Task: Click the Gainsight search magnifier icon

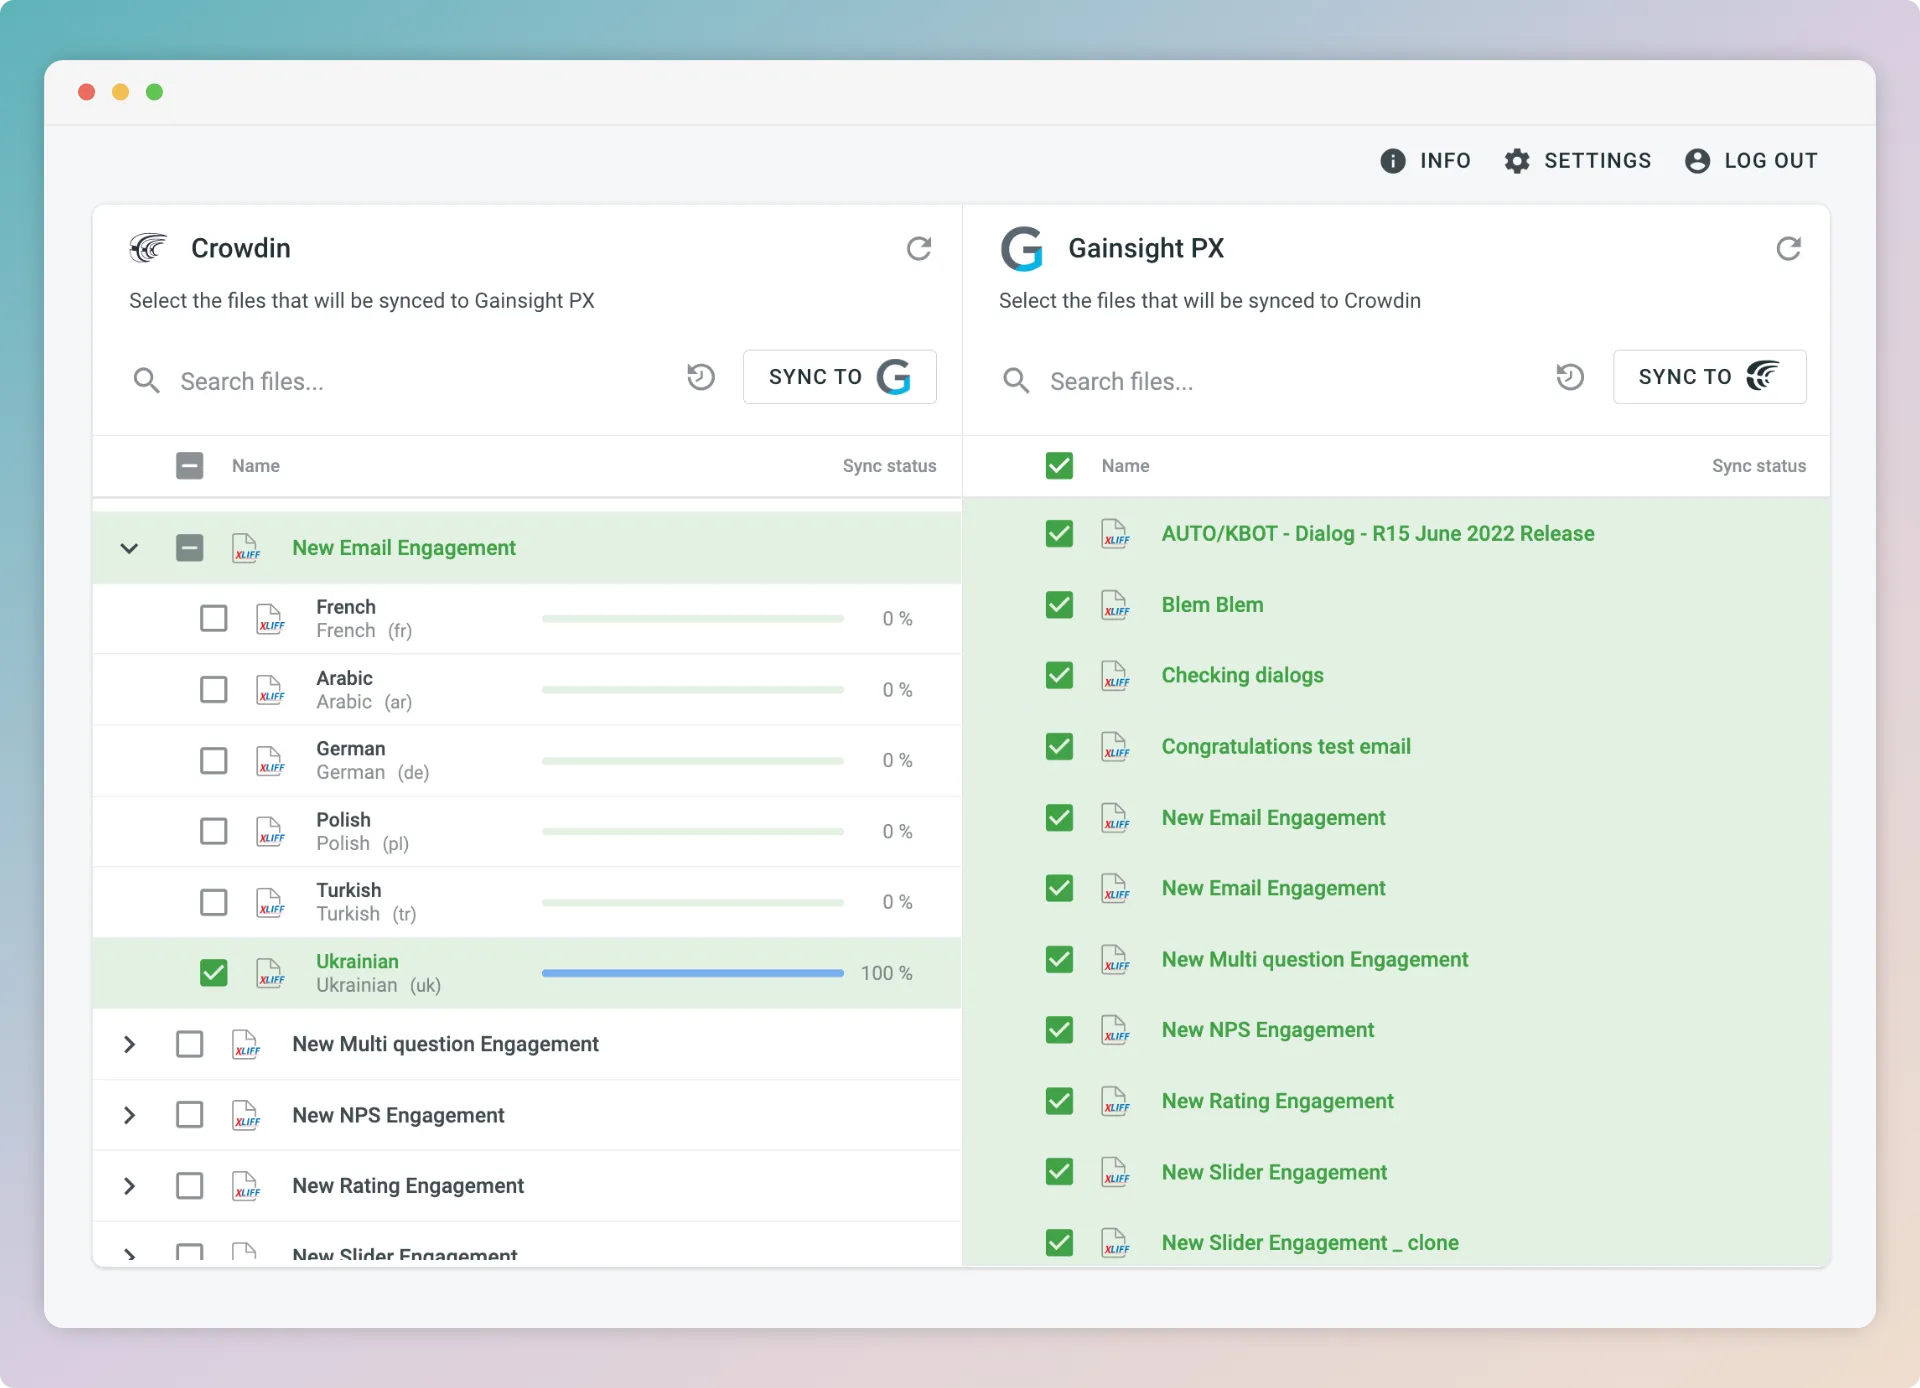Action: [x=1016, y=380]
